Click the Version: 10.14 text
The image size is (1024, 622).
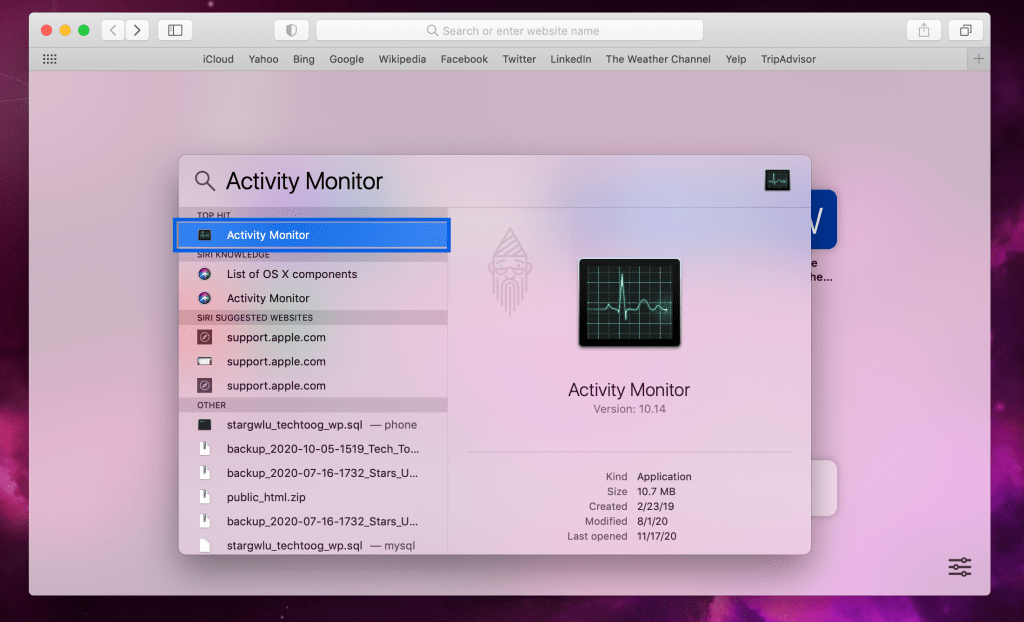(x=630, y=409)
